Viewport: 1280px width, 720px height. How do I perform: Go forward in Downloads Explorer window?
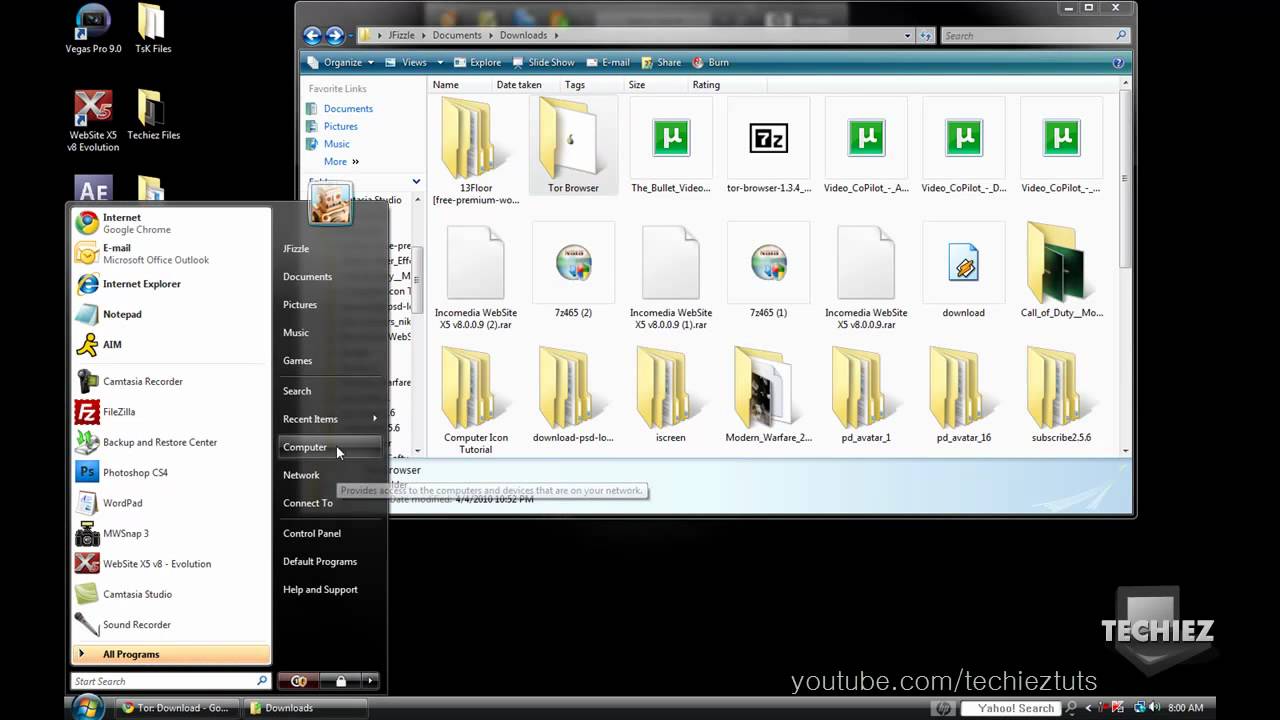click(335, 36)
